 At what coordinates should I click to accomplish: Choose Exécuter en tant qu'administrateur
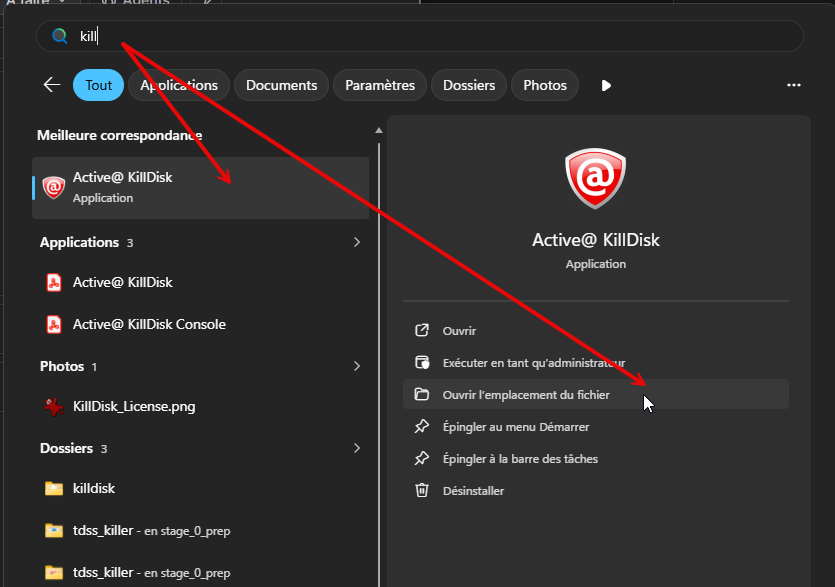click(595, 363)
